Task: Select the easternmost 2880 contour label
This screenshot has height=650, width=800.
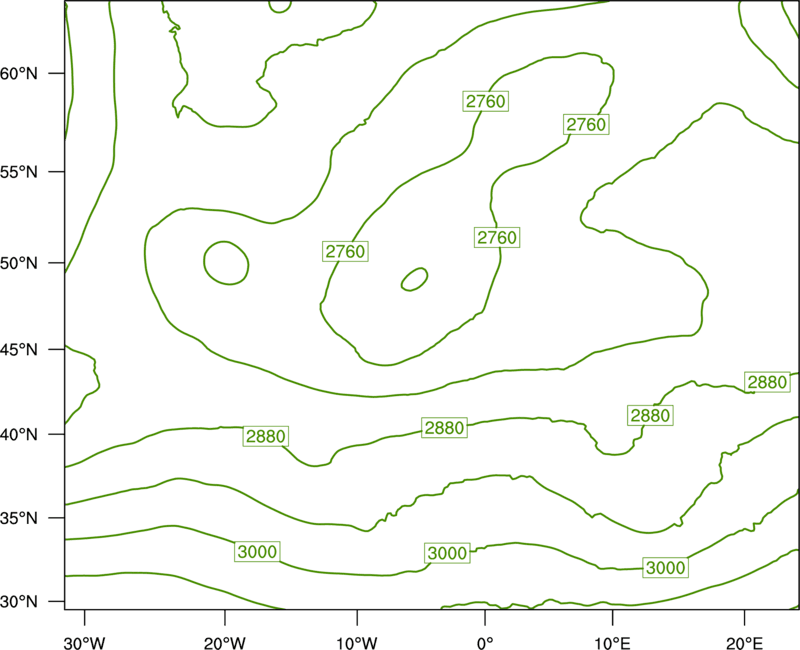Action: pyautogui.click(x=767, y=382)
